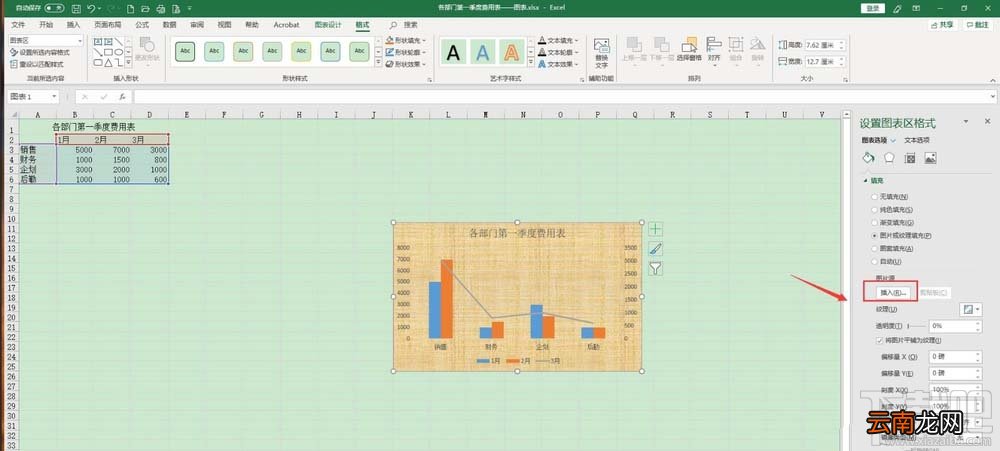Click the chart filters funnel button

(x=655, y=269)
